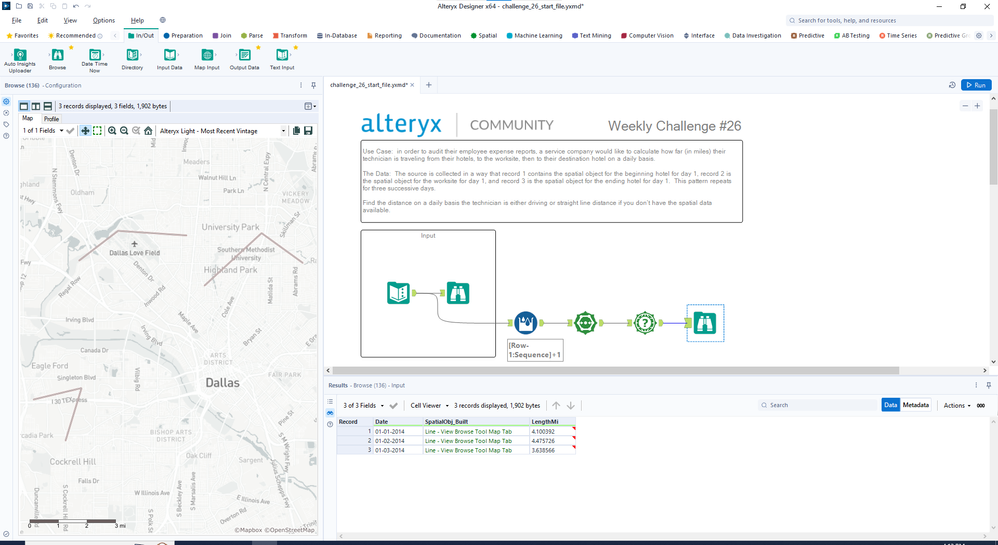Click the previous record up arrow

(556, 405)
